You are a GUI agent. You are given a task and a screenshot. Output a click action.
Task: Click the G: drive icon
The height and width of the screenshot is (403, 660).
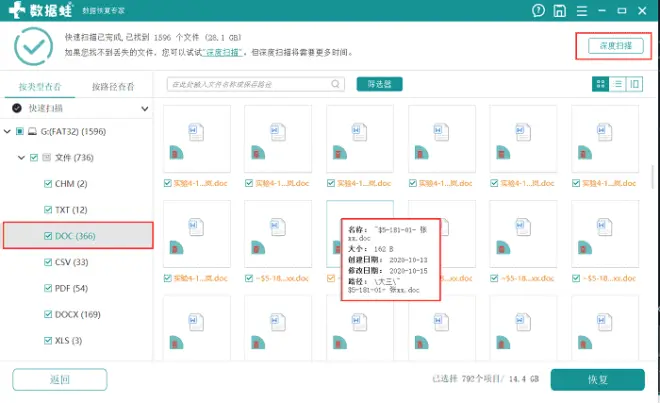(x=32, y=131)
